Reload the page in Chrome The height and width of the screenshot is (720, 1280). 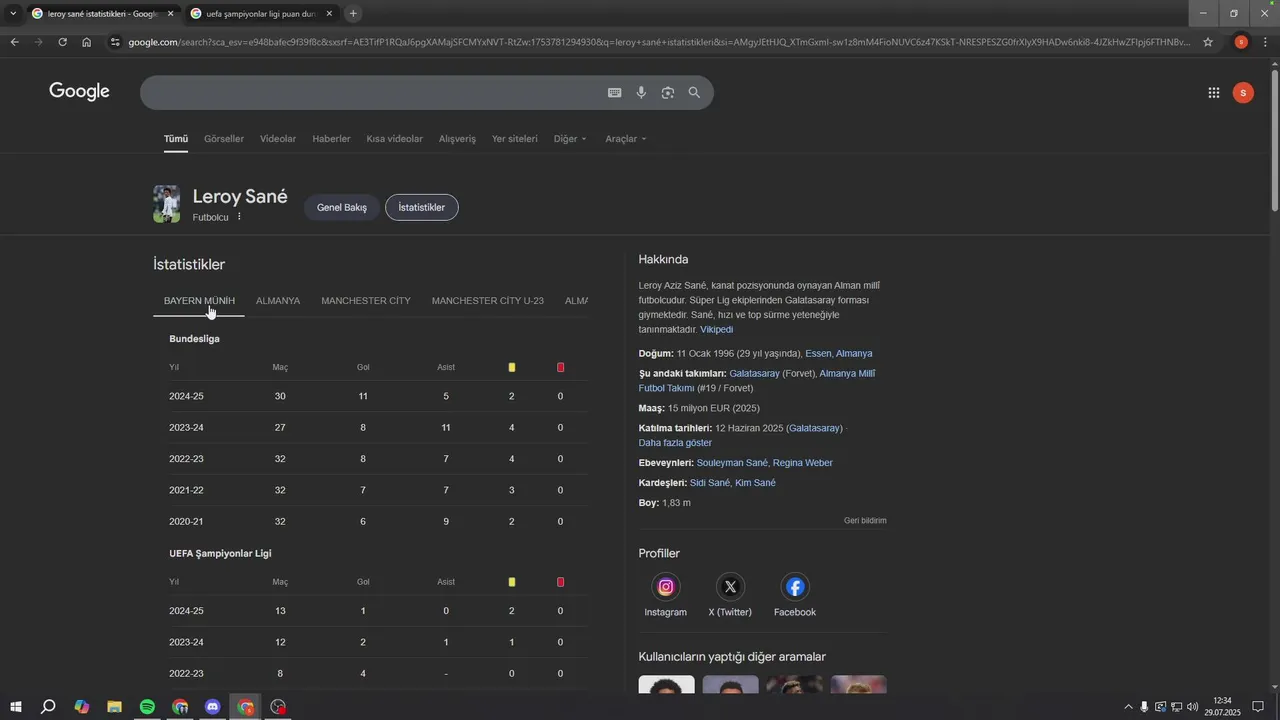[x=62, y=42]
